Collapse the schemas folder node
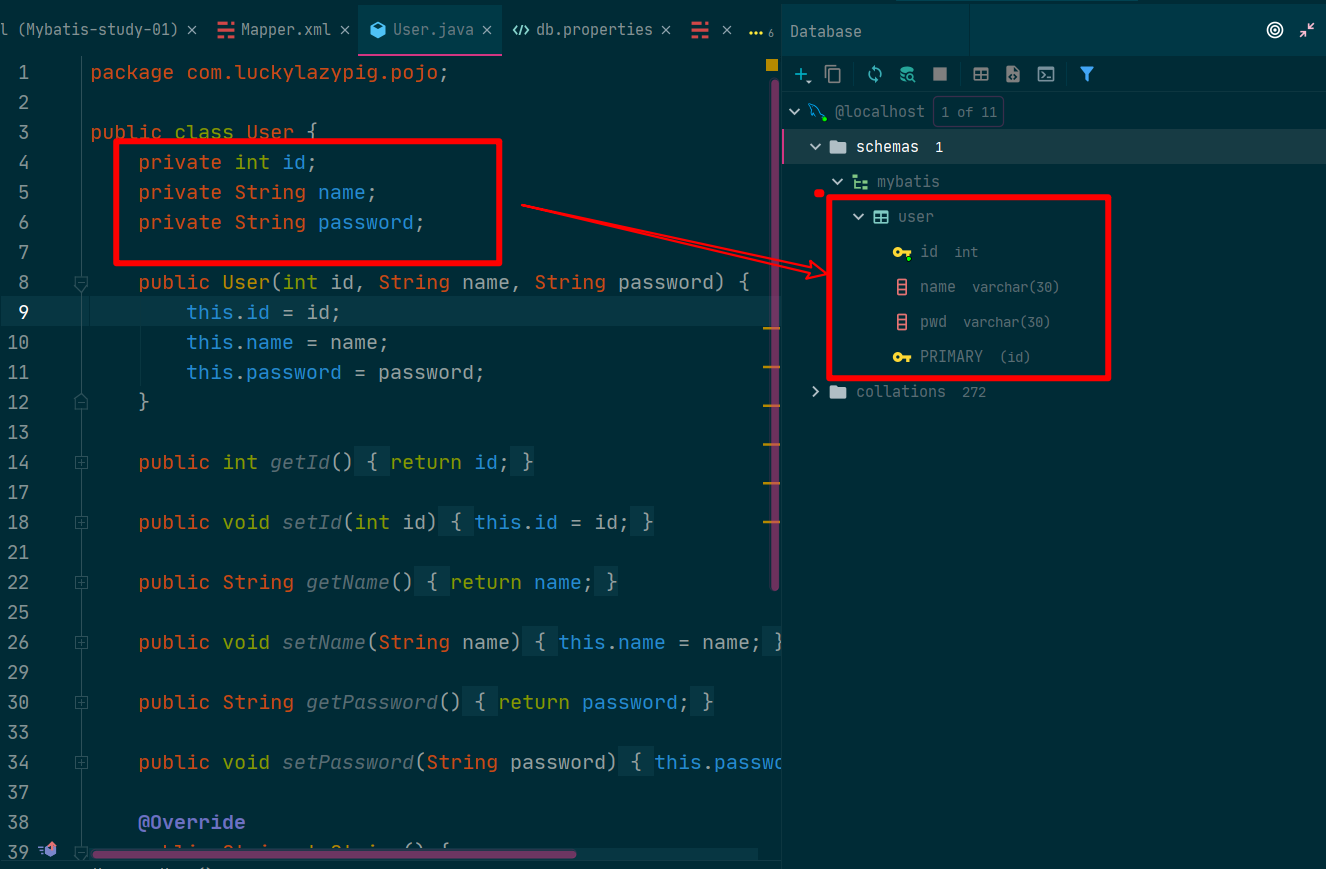Screen dimensions: 1326x869 [x=816, y=147]
